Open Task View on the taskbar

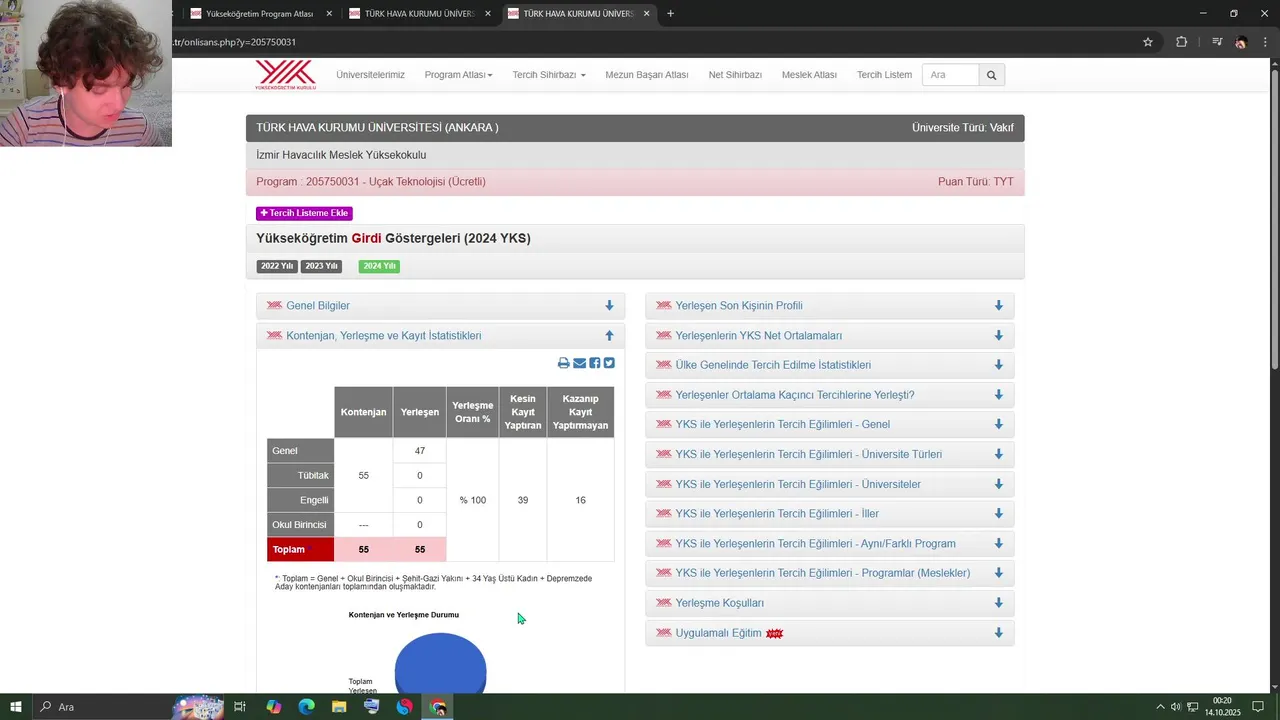coord(240,707)
